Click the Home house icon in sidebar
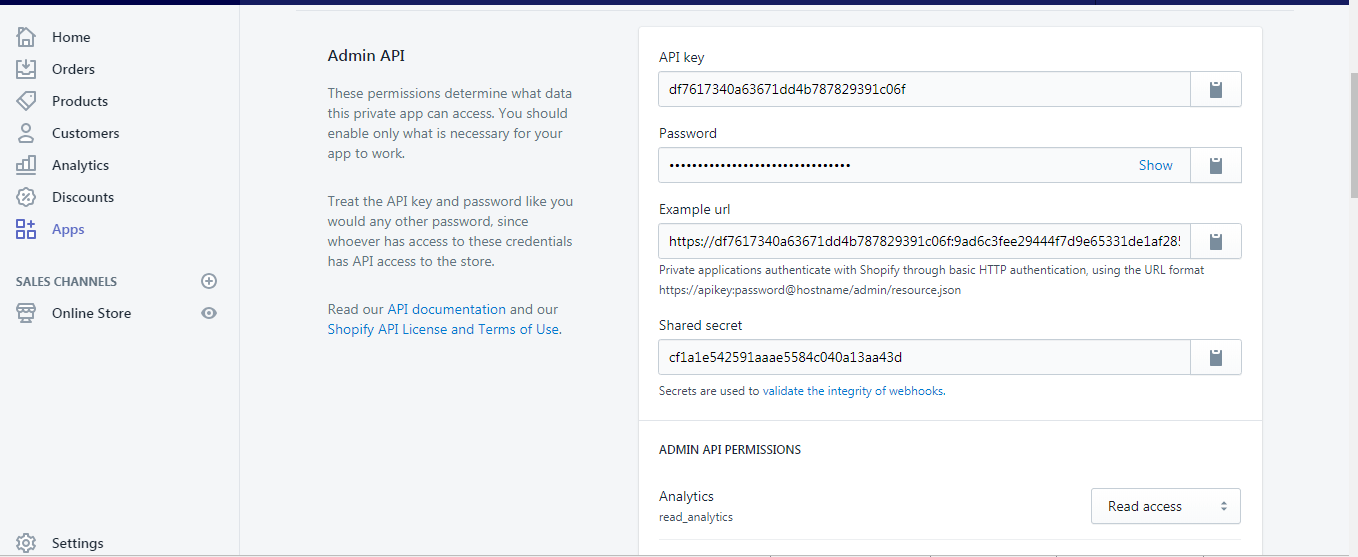This screenshot has width=1358, height=557. click(x=26, y=37)
